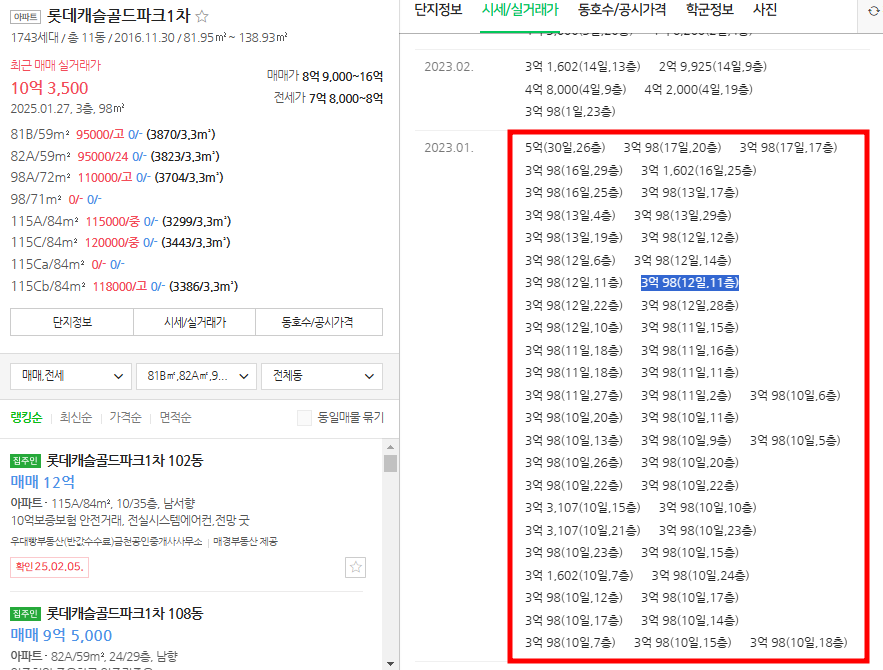Click 매경부동산 제공 provider text

point(245,542)
